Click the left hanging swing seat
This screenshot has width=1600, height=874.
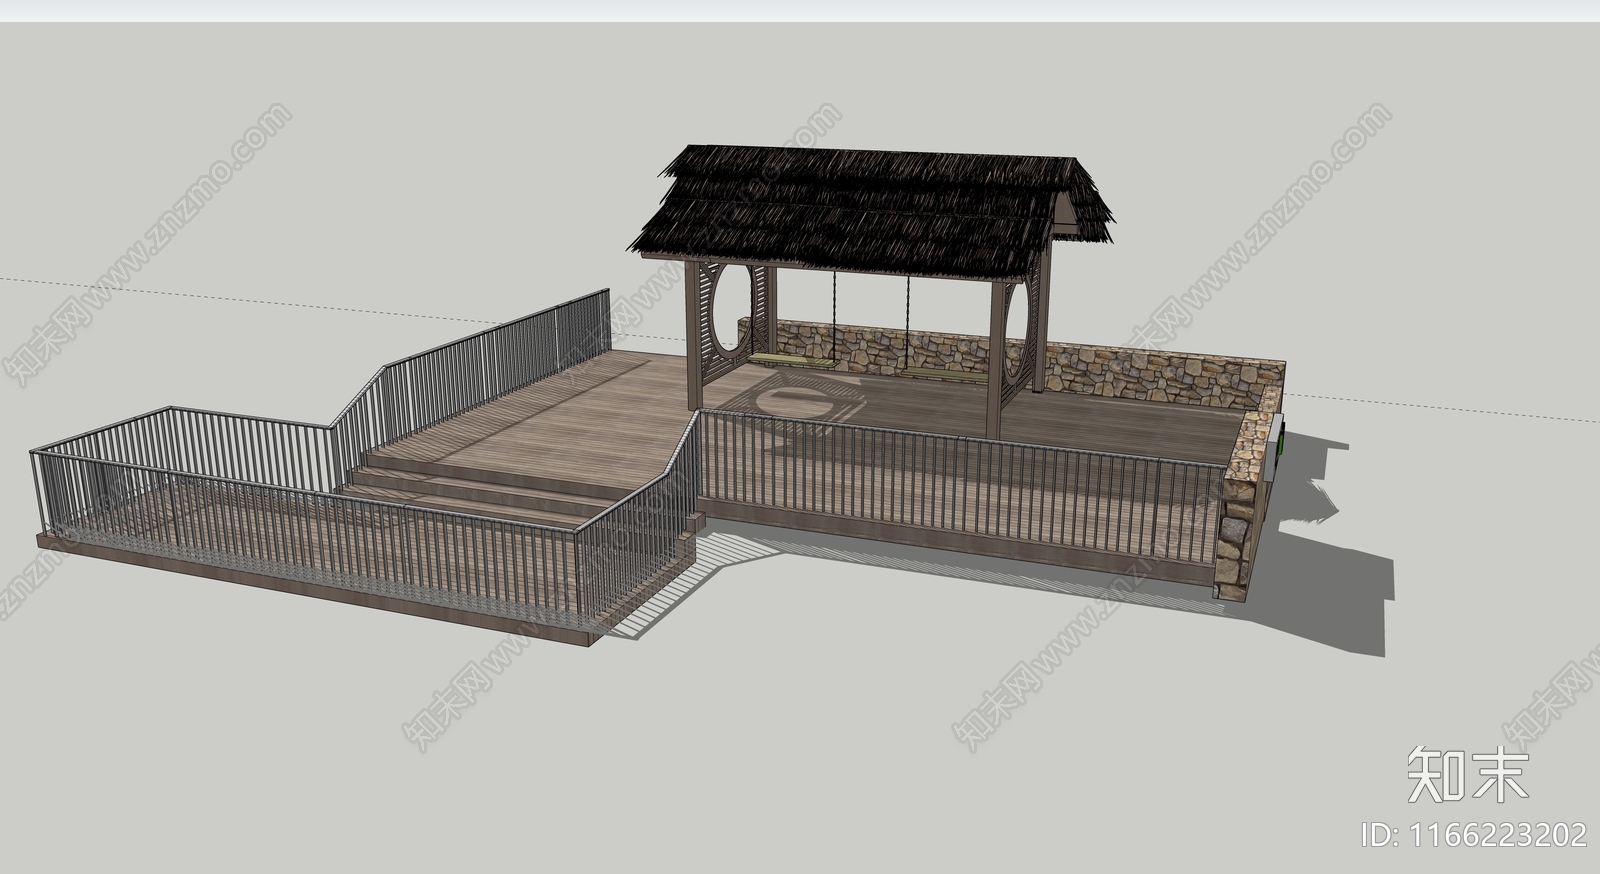[796, 362]
